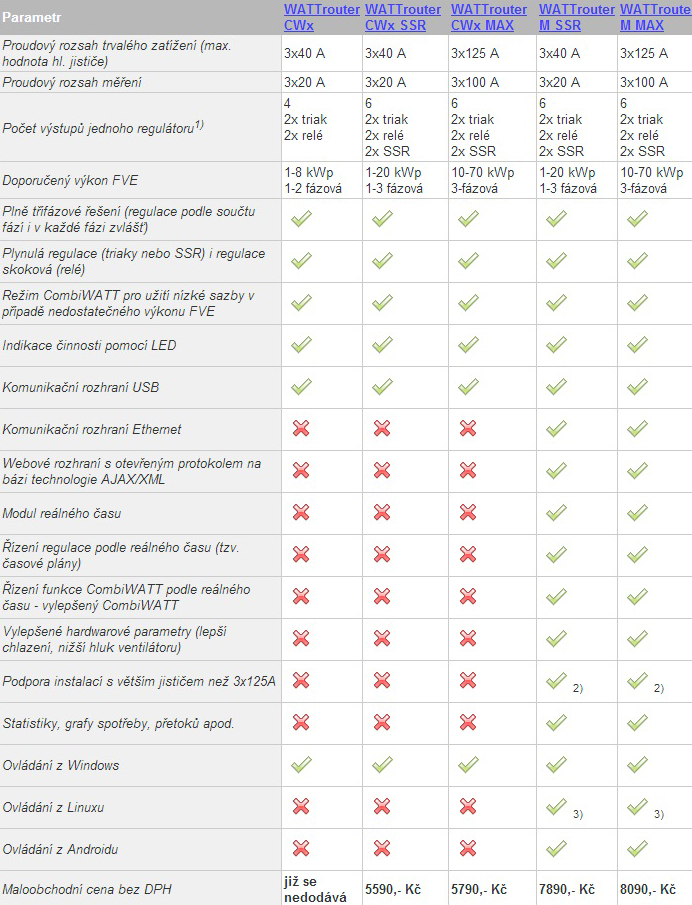The height and width of the screenshot is (905, 692).
Task: Click red cross for CWx Linux control
Action: tap(301, 806)
